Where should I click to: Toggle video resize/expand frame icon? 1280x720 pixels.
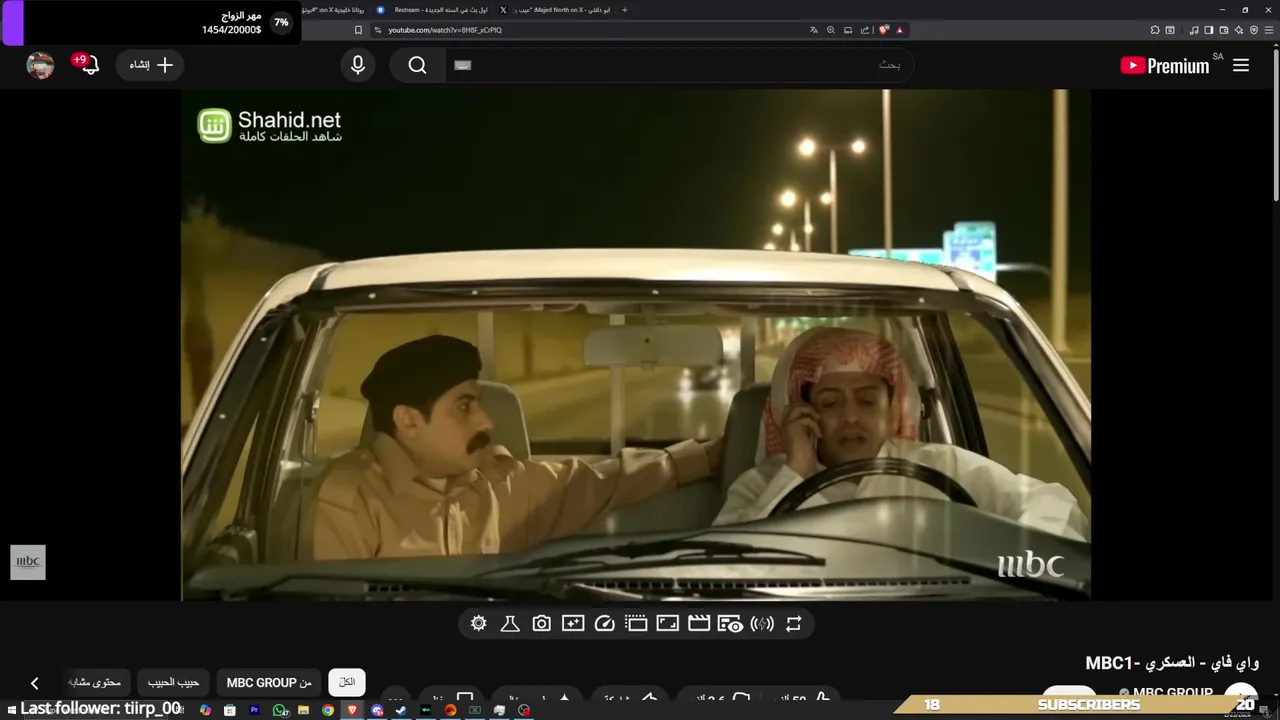(668, 624)
